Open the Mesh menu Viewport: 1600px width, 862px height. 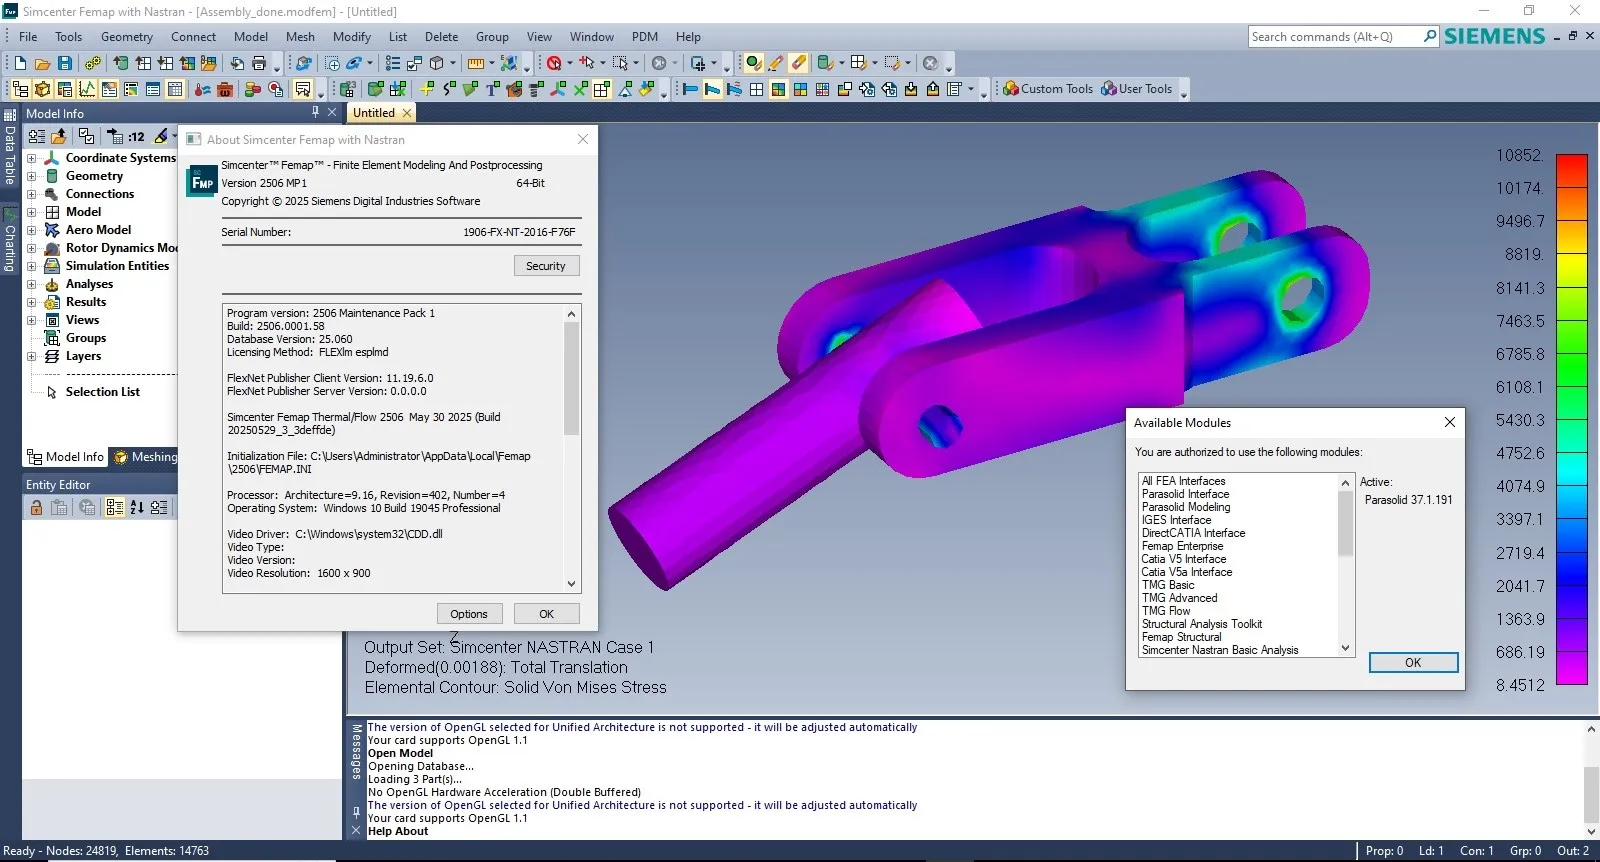click(x=300, y=37)
